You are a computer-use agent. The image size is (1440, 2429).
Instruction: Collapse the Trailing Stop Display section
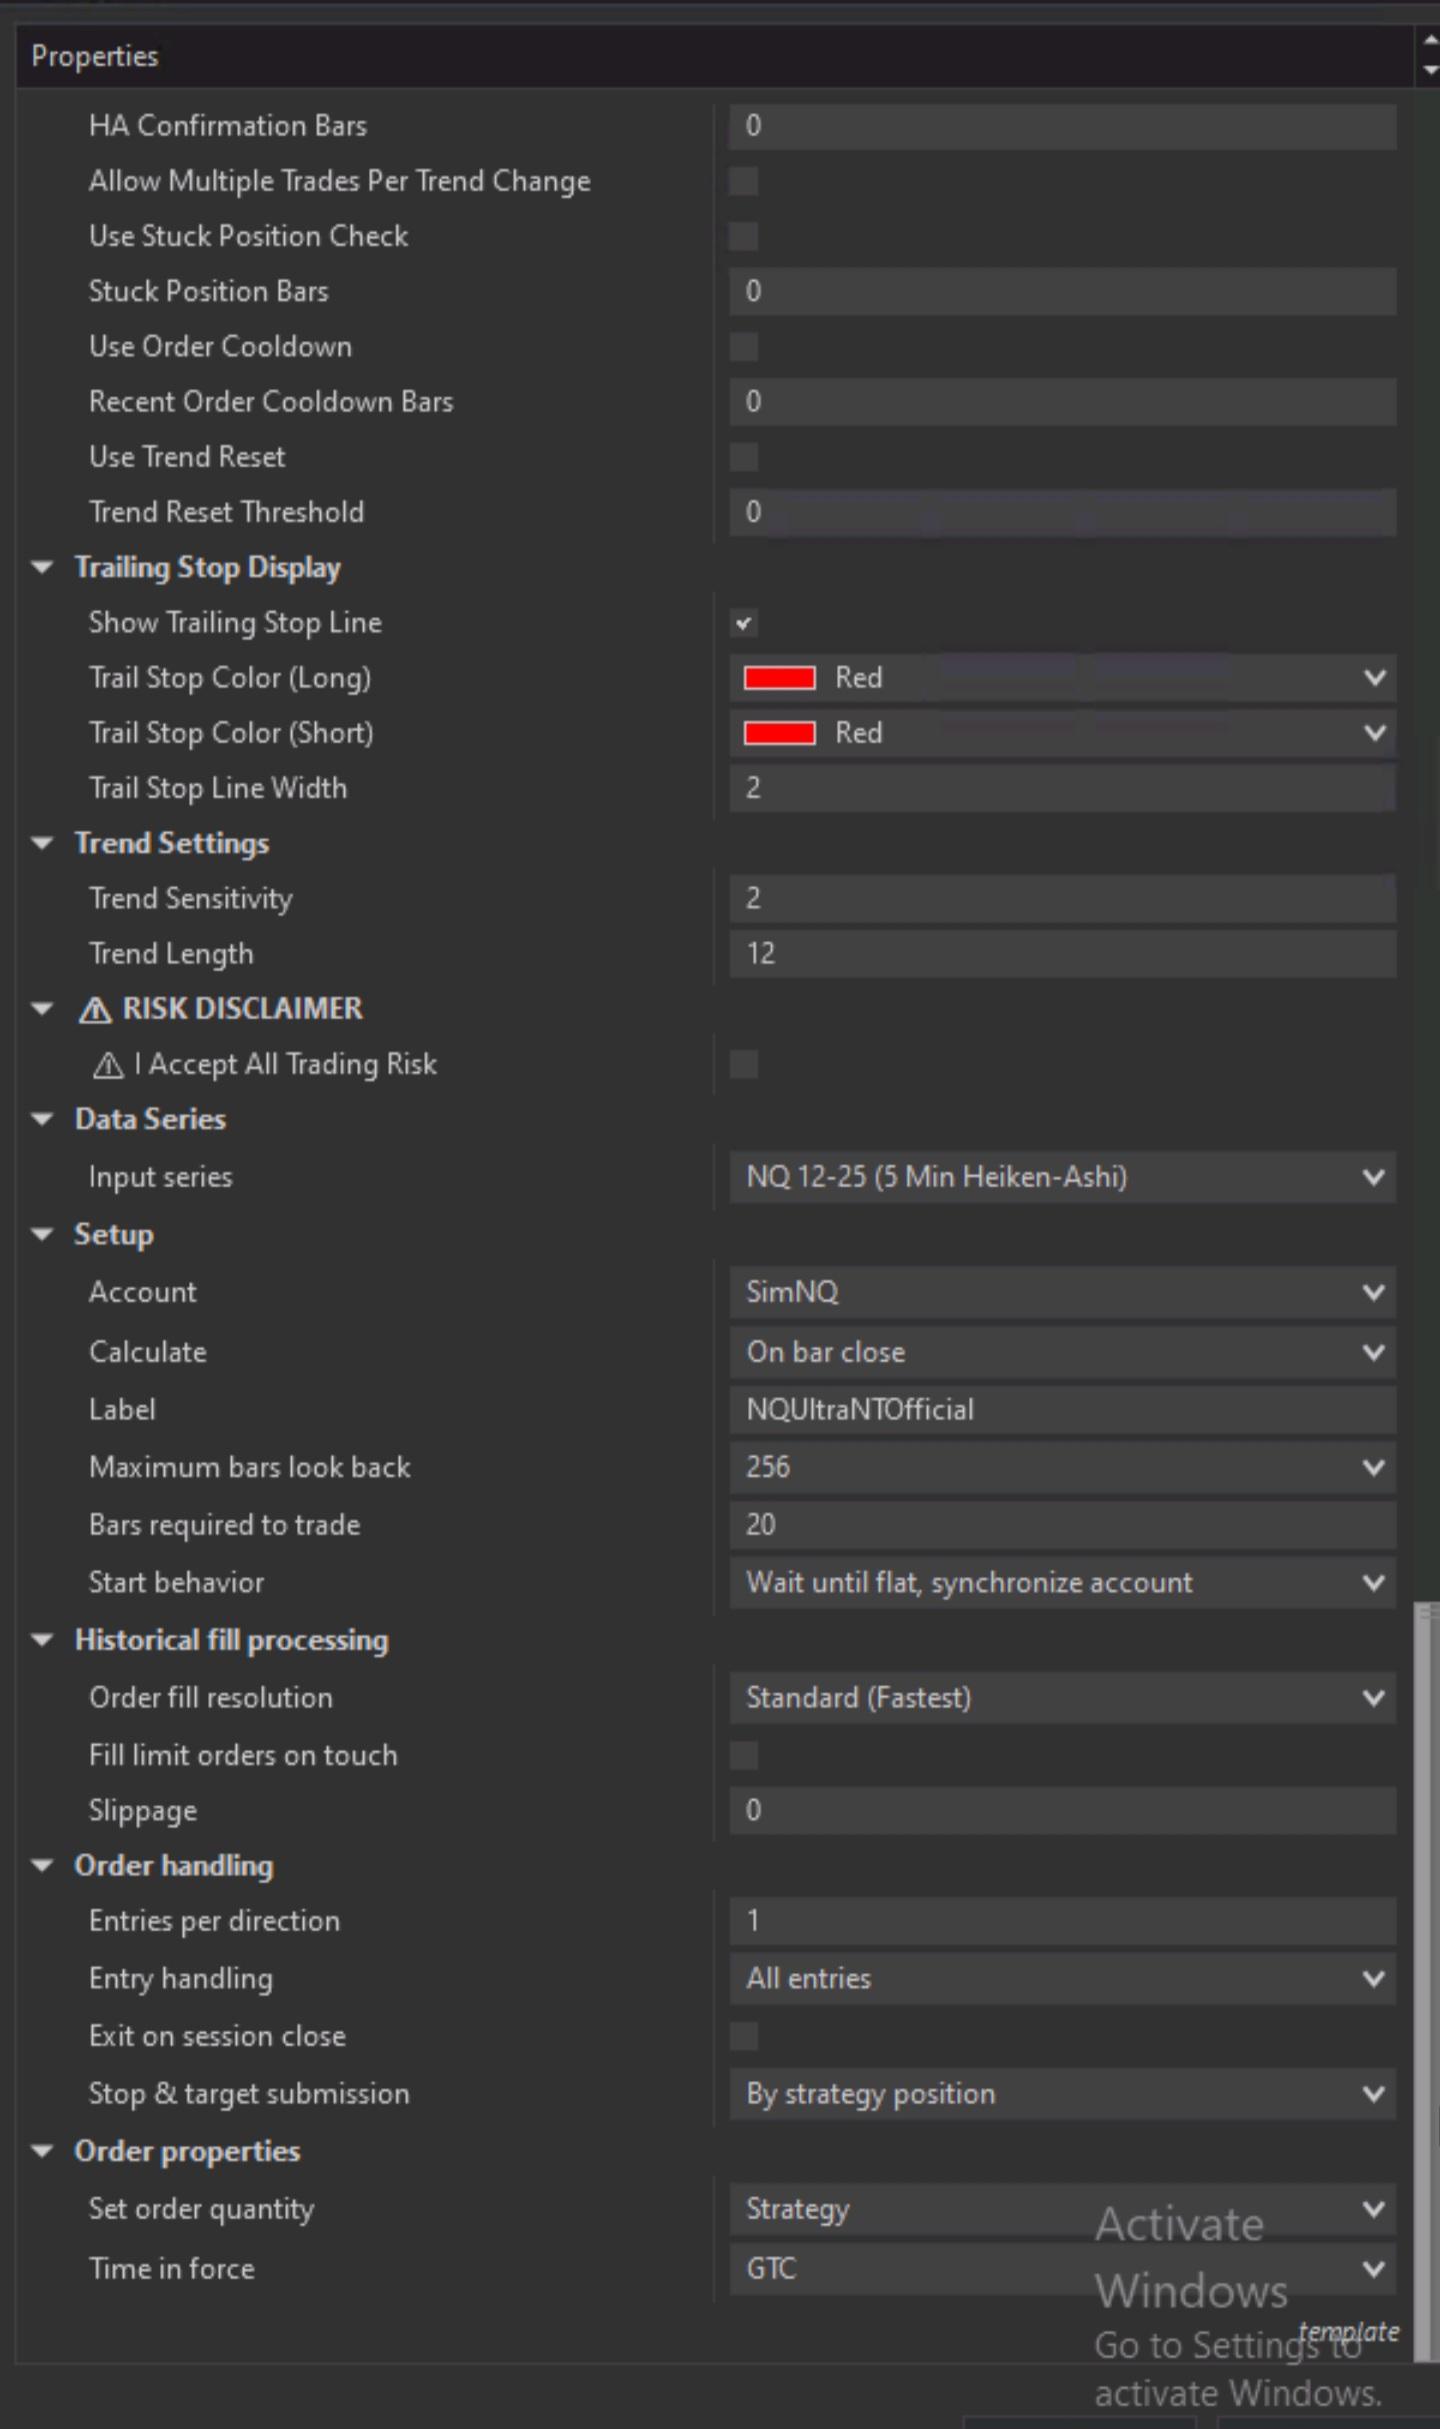pos(42,567)
